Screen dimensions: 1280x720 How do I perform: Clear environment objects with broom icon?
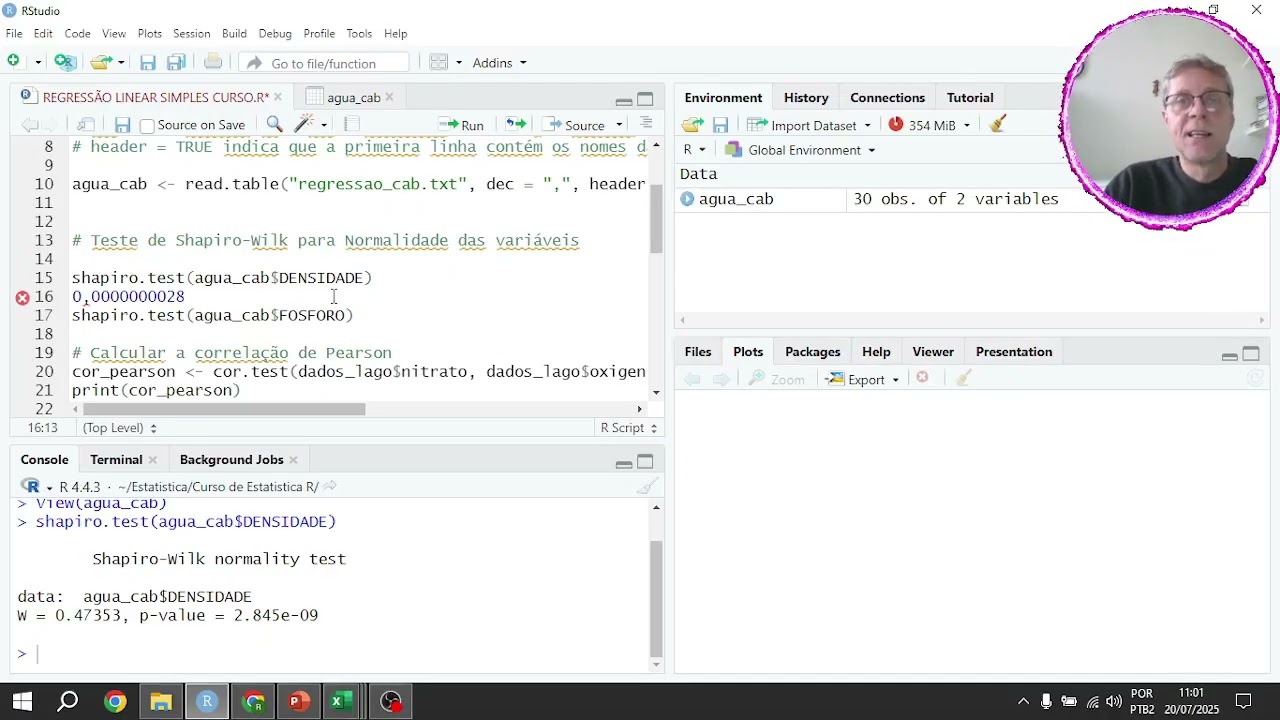997,124
